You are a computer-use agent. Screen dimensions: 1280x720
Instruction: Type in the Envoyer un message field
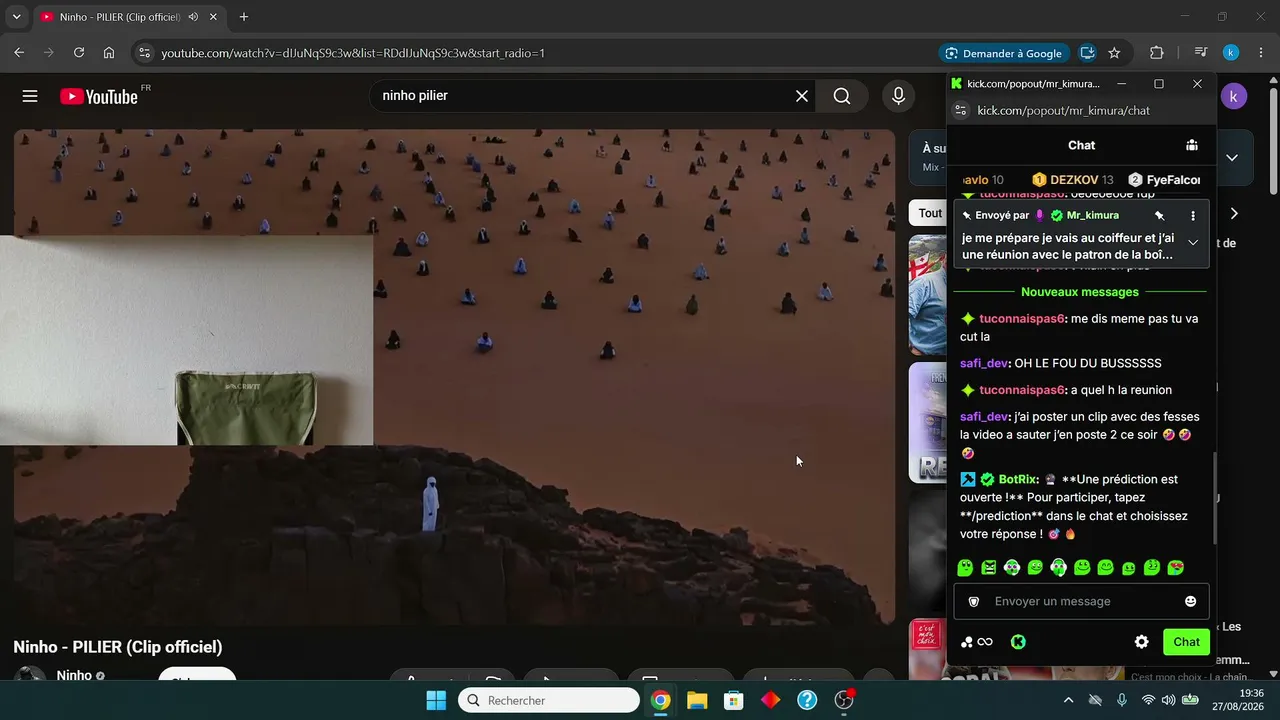point(1081,601)
